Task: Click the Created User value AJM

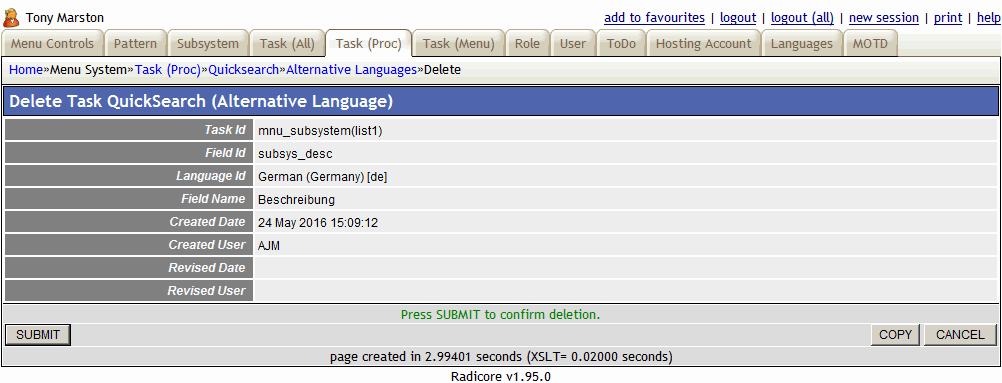Action: 269,246
